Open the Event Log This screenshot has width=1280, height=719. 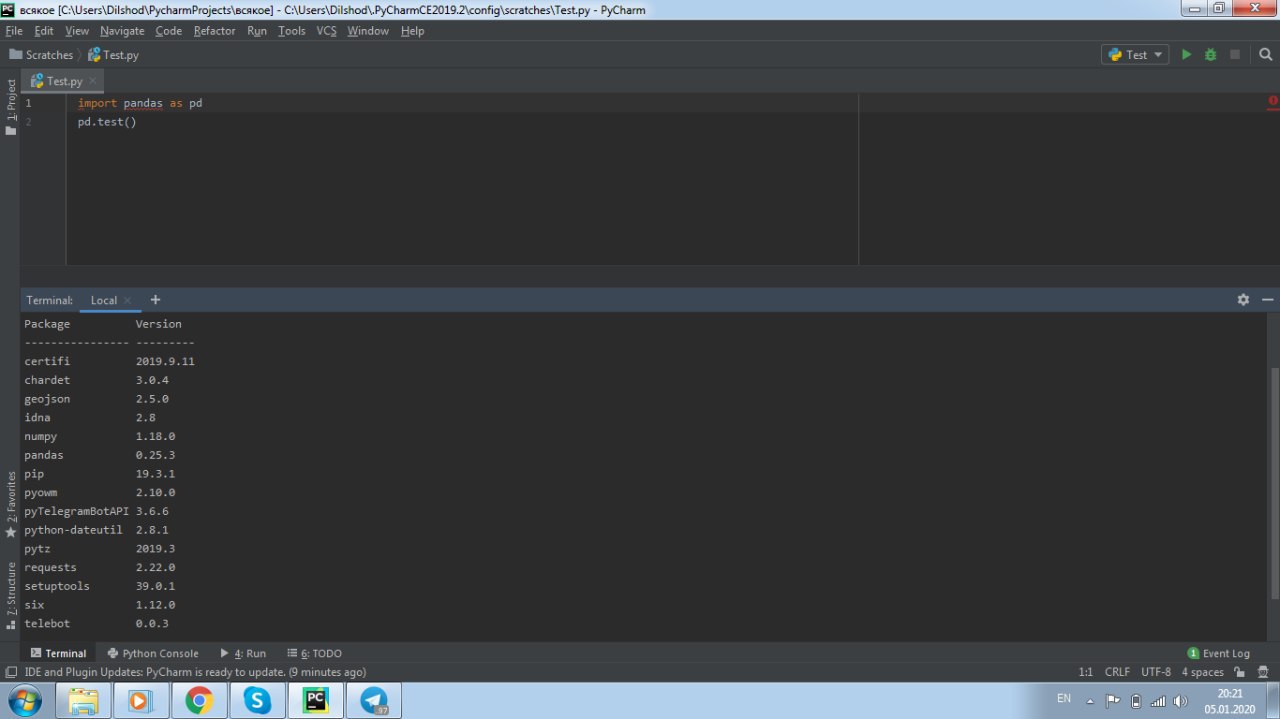pos(1218,653)
